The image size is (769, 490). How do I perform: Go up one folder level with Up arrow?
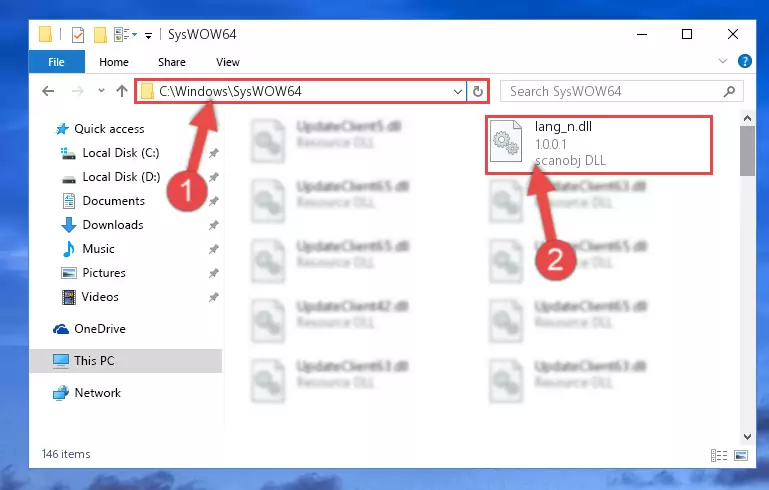(x=122, y=91)
